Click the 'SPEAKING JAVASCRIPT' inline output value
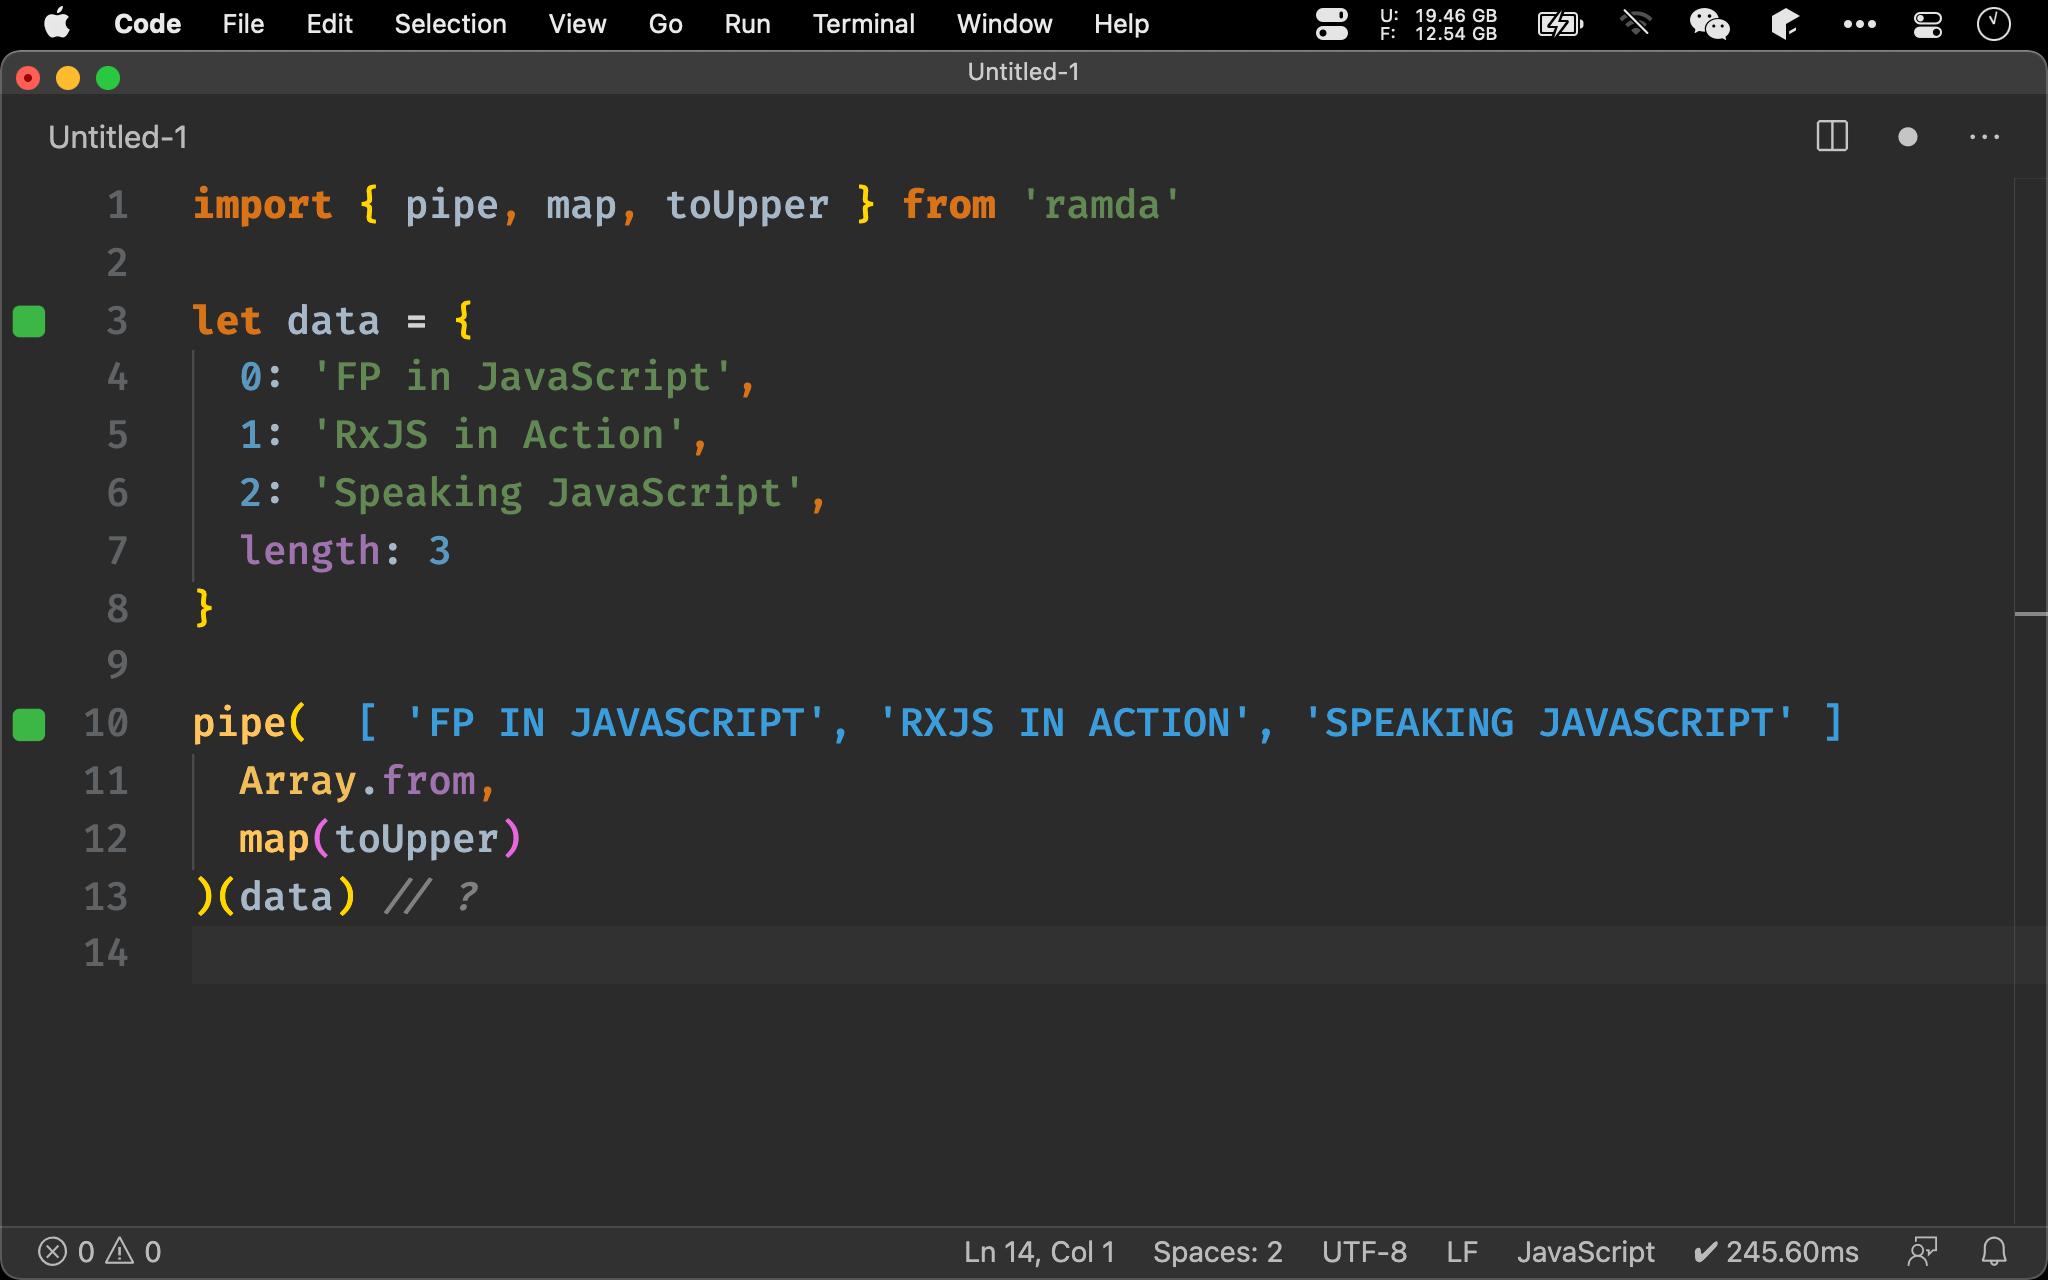 pos(1548,723)
